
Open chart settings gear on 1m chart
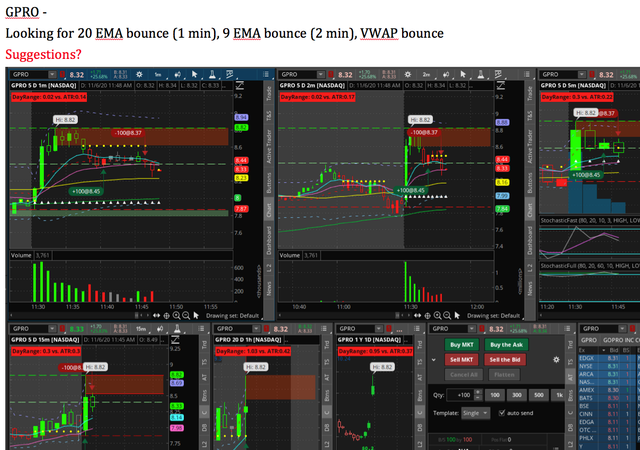coord(139,75)
